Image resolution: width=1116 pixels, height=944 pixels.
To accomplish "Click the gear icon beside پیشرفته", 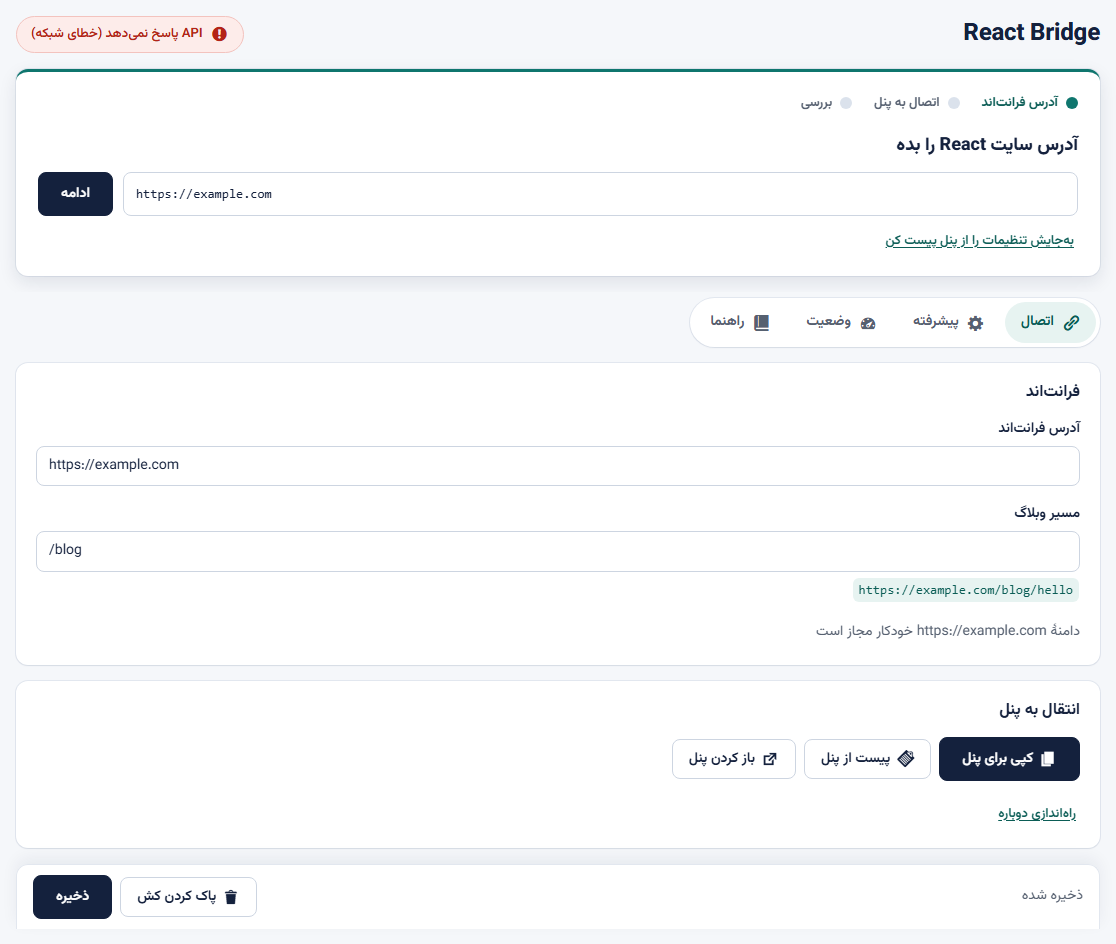I will click(975, 322).
